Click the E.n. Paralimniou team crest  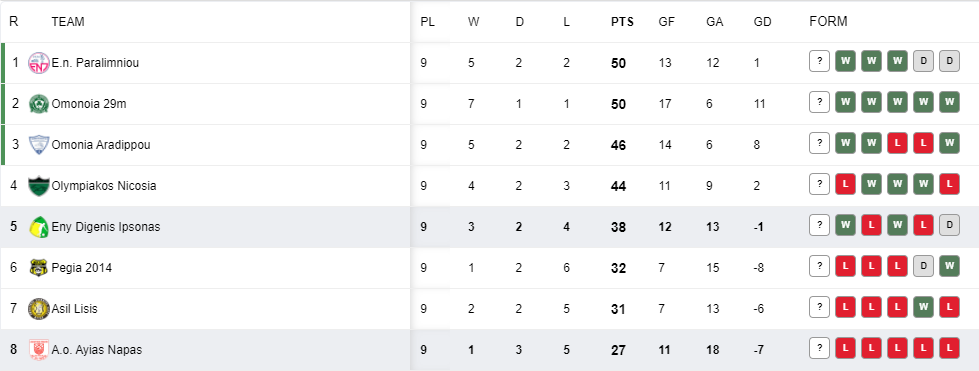point(39,63)
